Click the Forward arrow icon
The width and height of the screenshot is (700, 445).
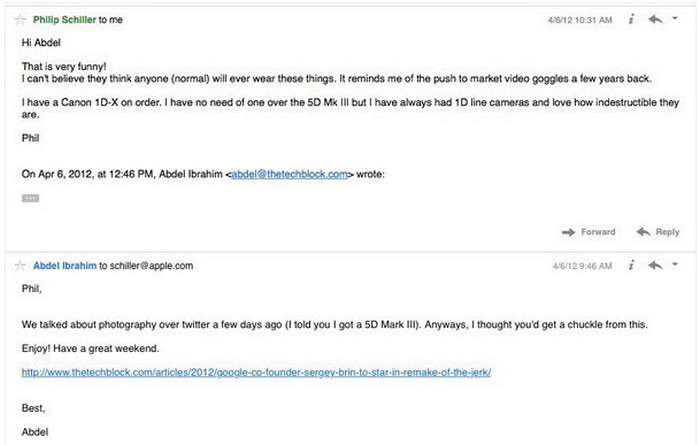[570, 232]
